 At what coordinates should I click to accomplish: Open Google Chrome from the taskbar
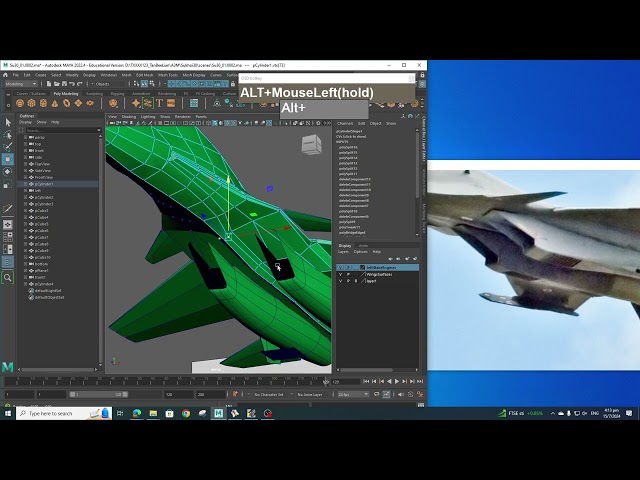tap(186, 413)
